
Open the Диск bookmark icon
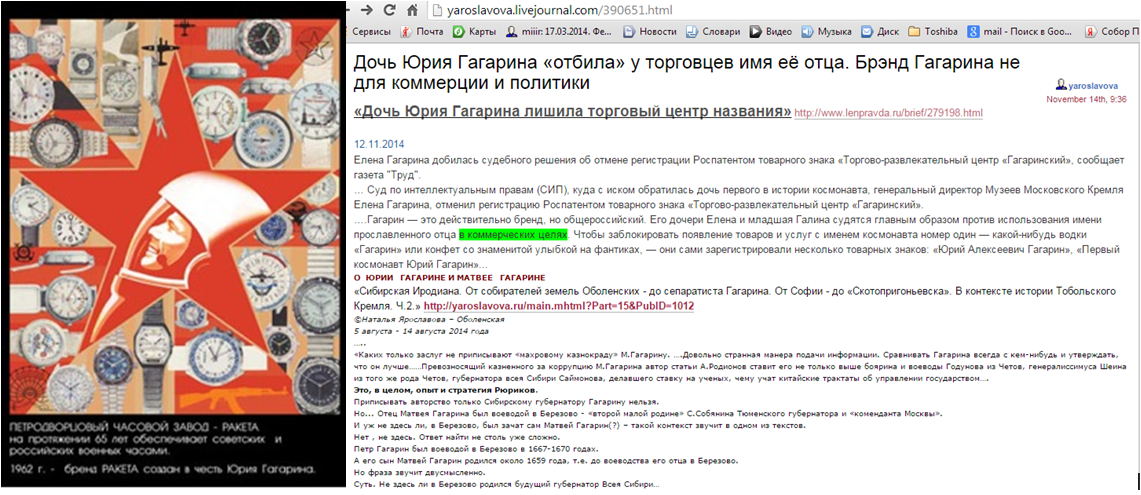coord(867,32)
